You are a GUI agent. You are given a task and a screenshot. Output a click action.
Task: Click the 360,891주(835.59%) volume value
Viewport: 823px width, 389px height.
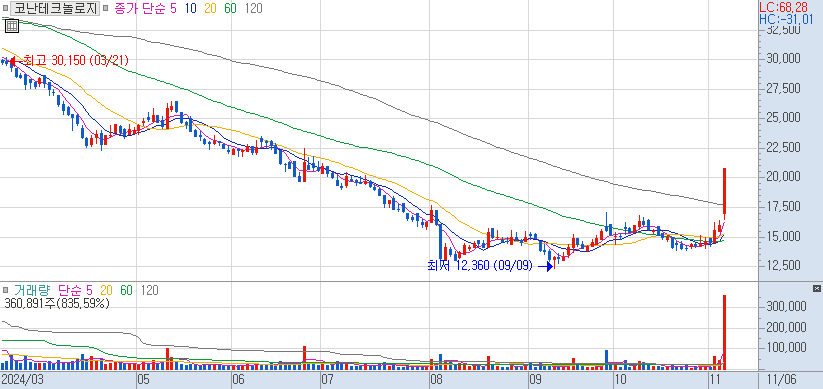coord(57,303)
